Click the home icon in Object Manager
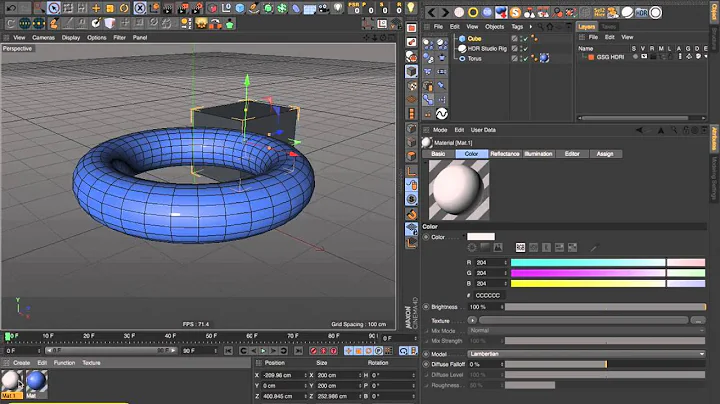 click(x=549, y=27)
